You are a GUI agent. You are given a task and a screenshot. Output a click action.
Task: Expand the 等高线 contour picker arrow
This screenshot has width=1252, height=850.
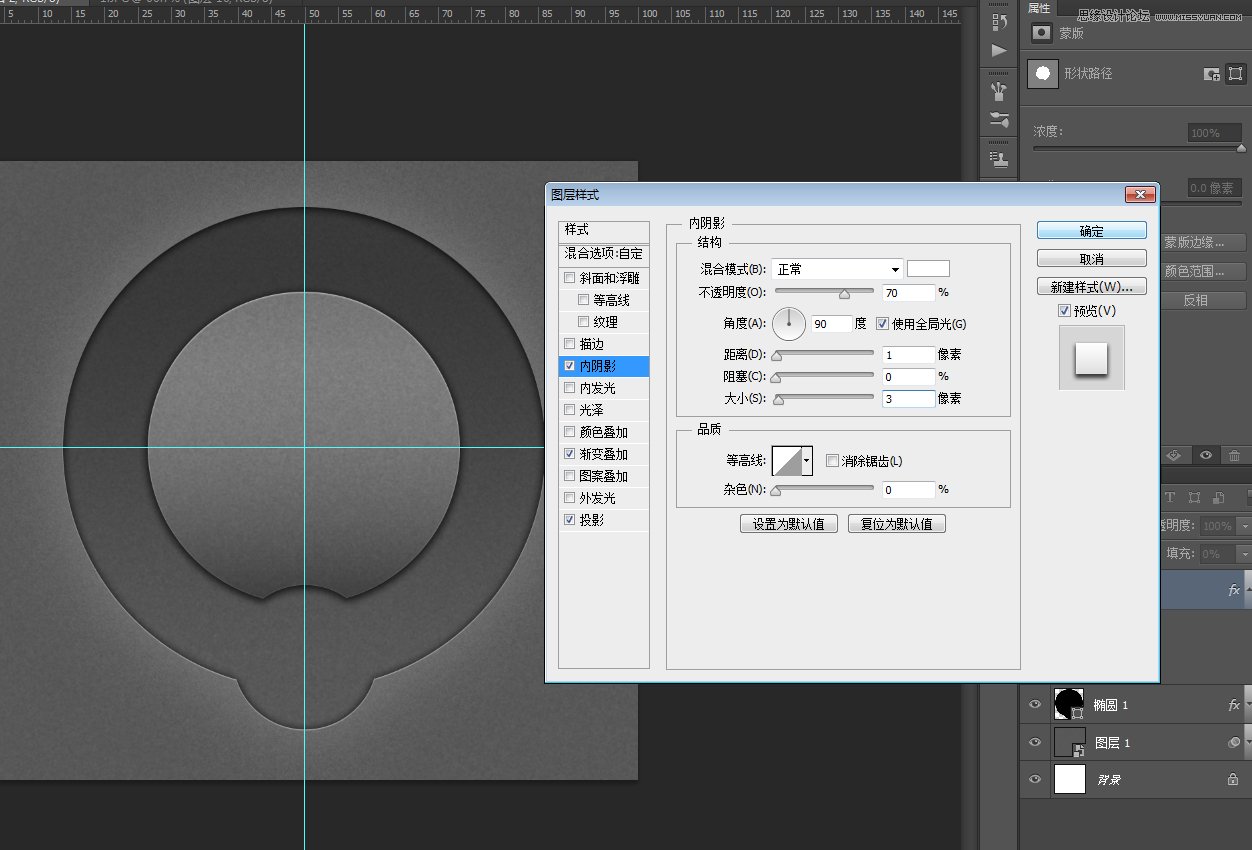(x=806, y=461)
